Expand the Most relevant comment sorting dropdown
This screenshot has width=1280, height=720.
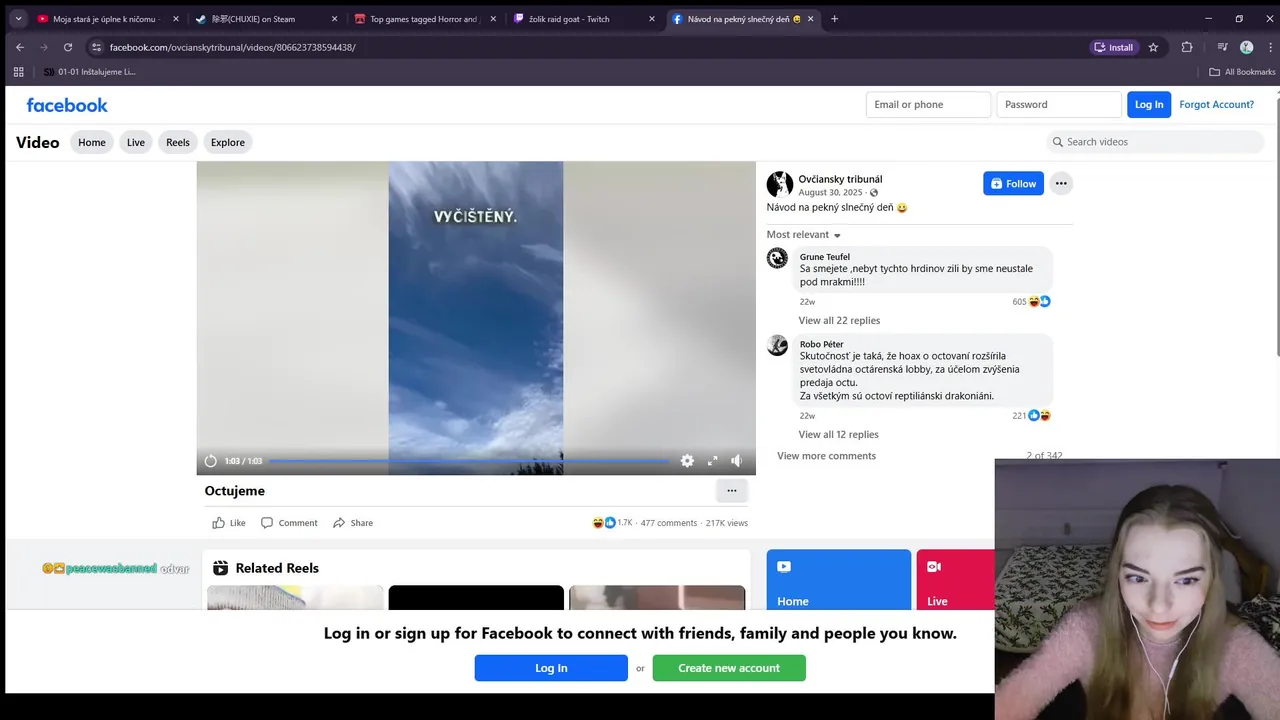pyautogui.click(x=804, y=235)
